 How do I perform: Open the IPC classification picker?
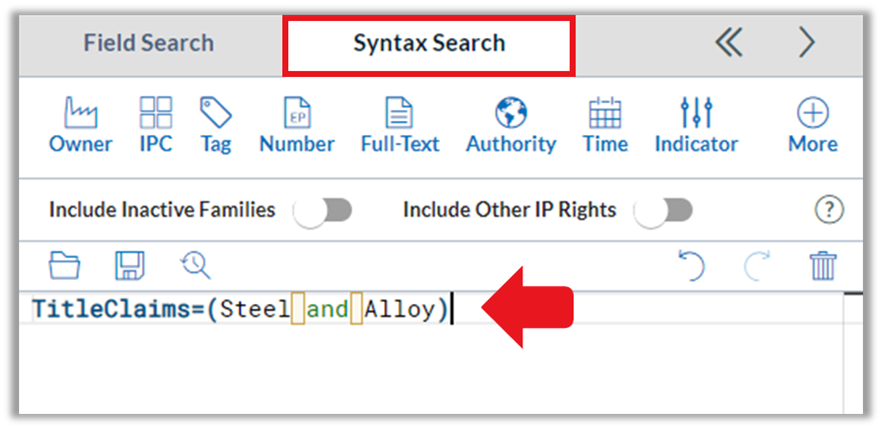(156, 125)
